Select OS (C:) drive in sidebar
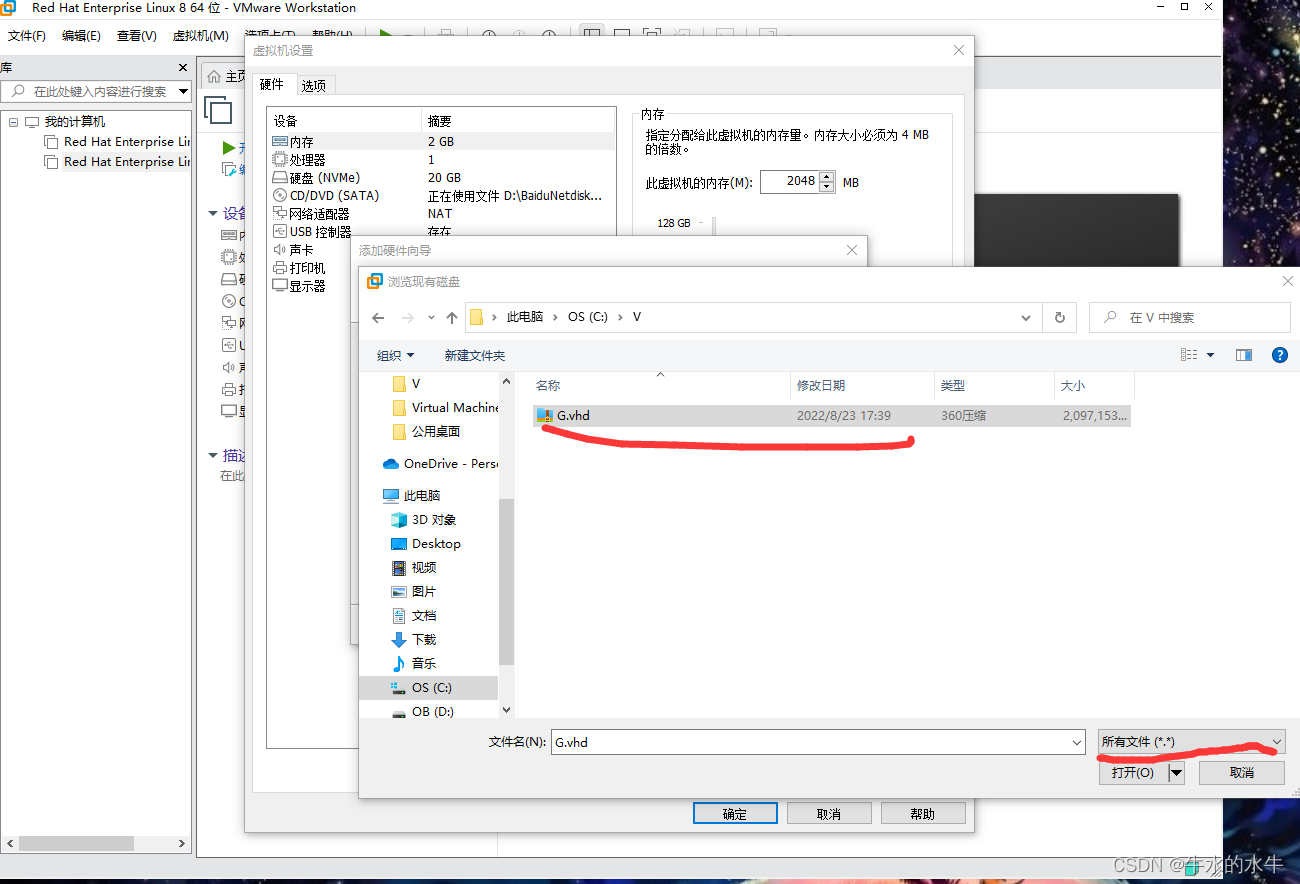The image size is (1300, 884). pos(428,688)
